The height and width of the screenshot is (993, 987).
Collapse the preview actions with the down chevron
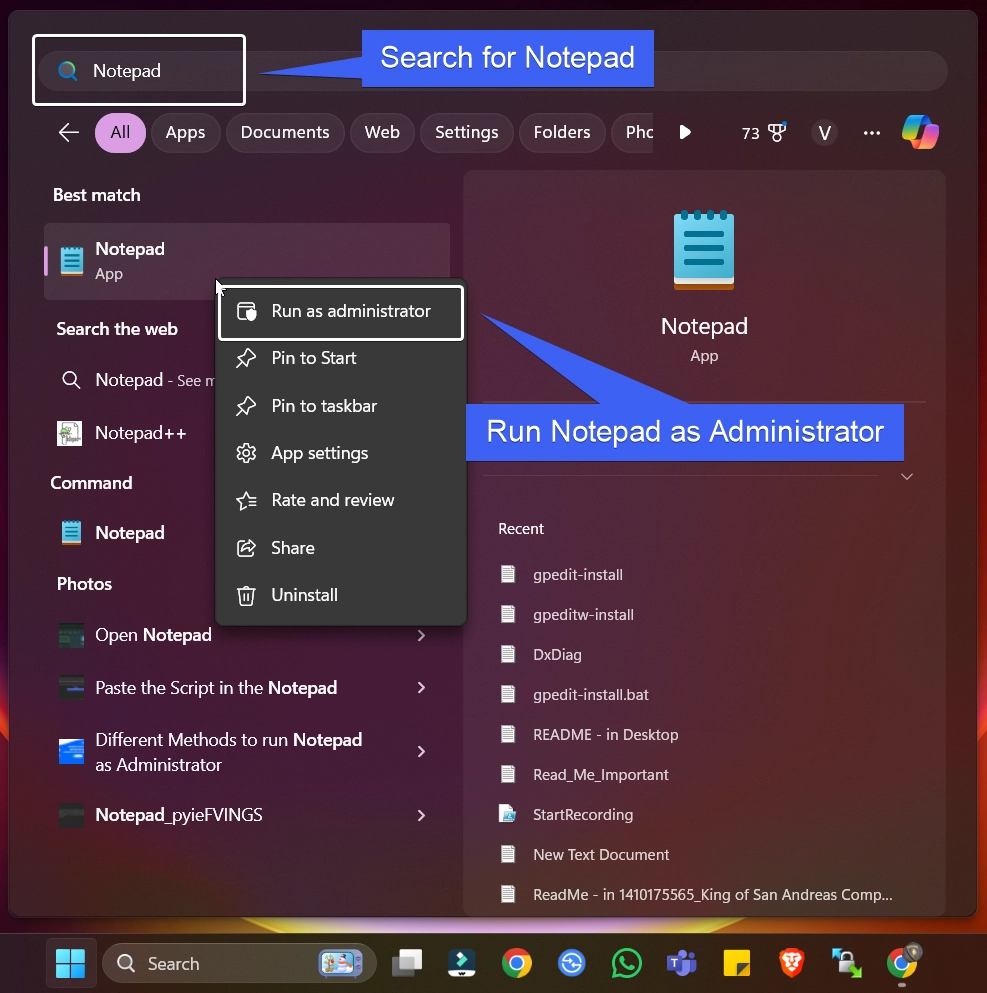click(907, 477)
